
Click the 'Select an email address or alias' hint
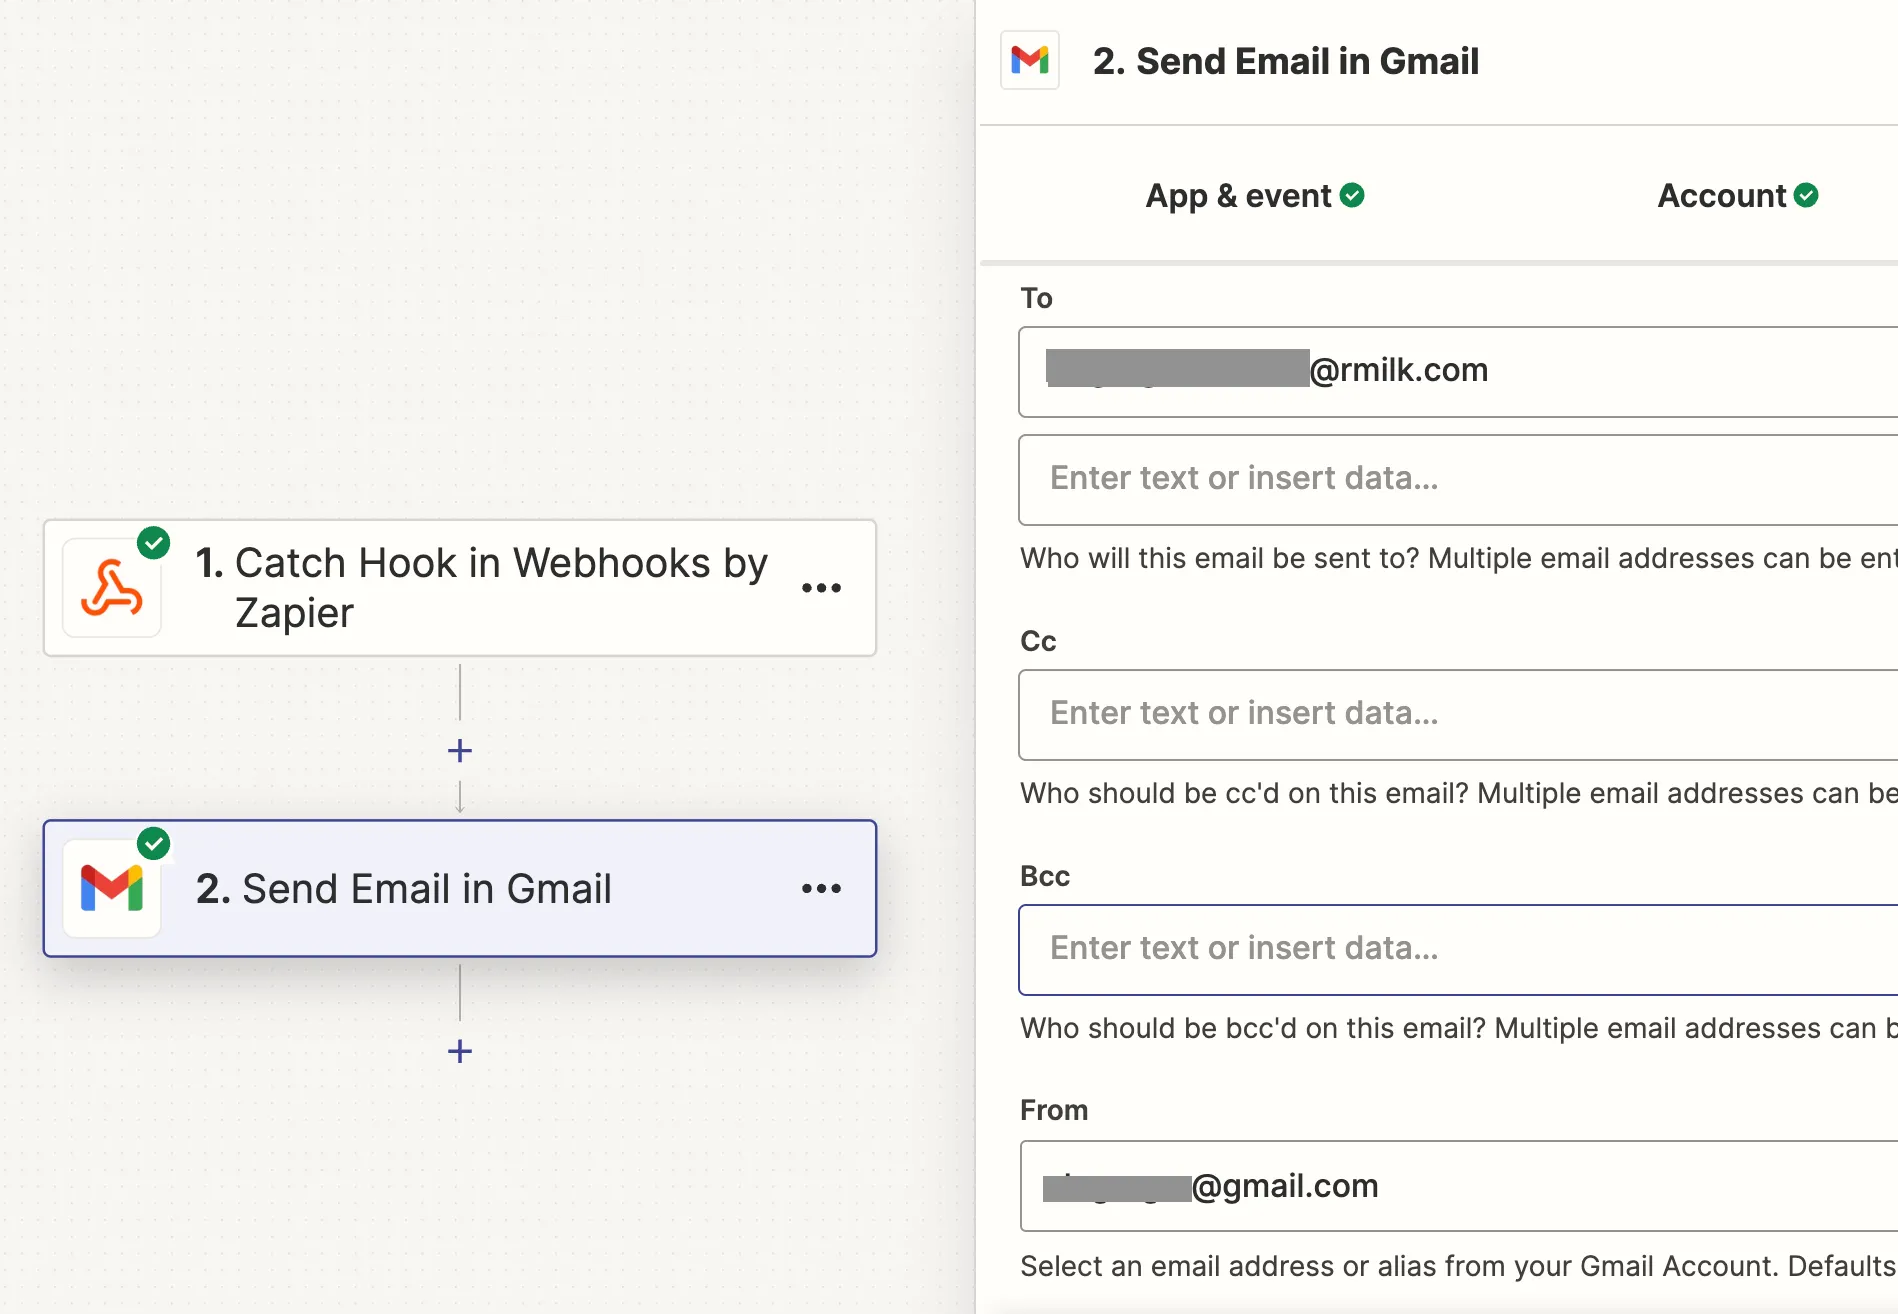tap(1458, 1266)
